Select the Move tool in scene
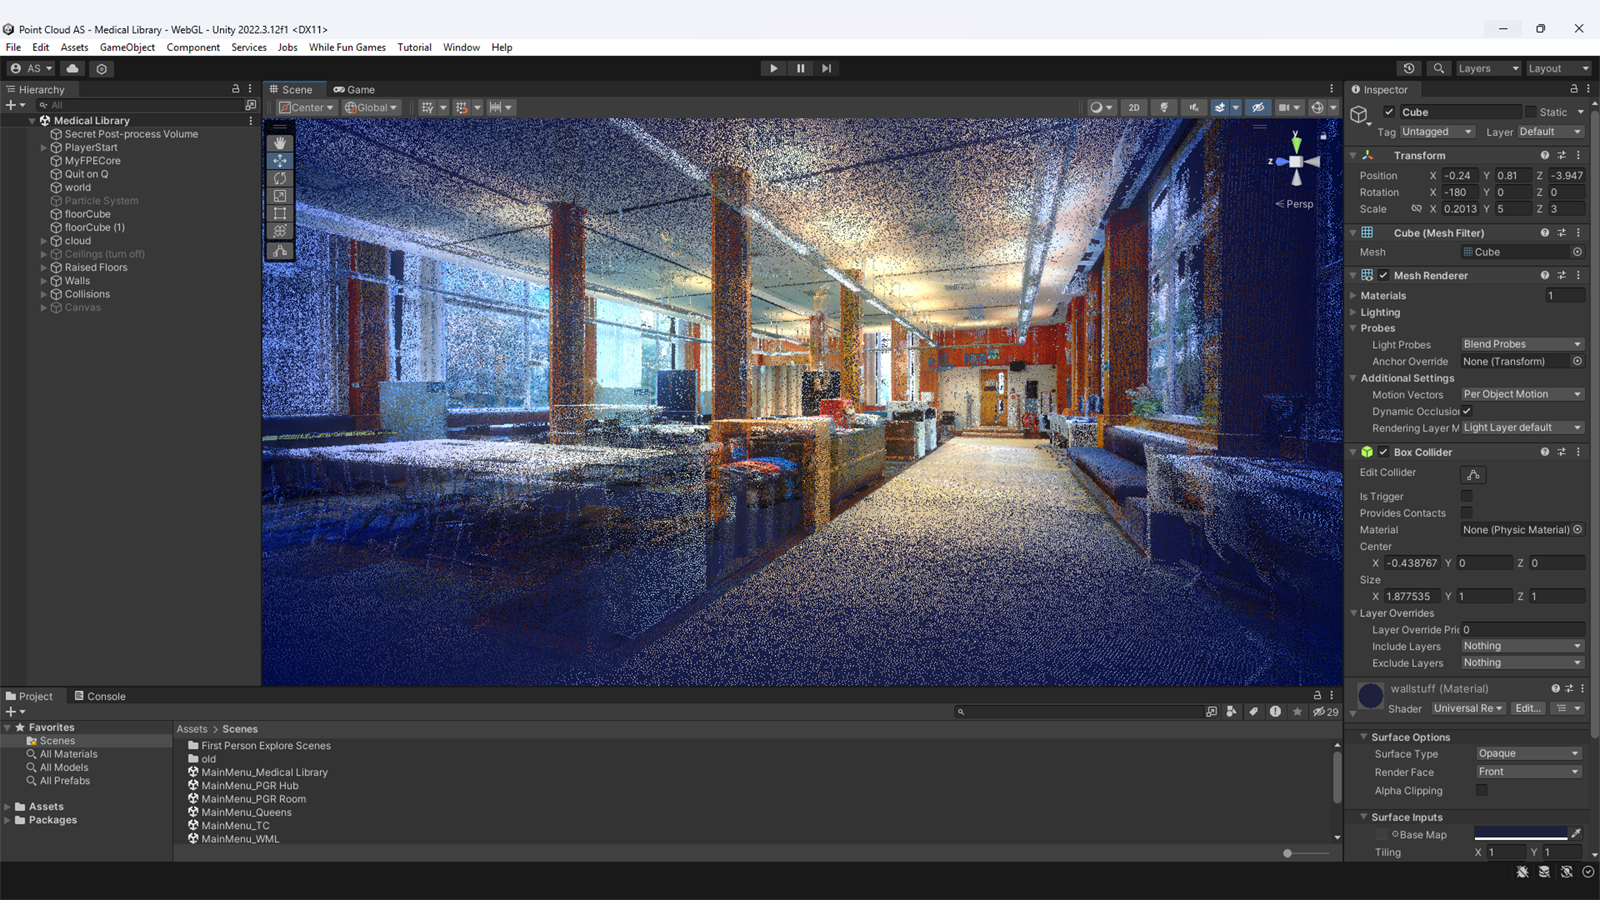This screenshot has width=1600, height=900. coord(280,161)
